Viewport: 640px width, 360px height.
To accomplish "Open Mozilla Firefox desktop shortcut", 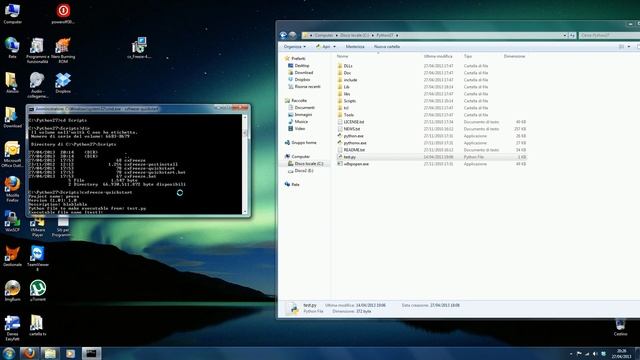I will pos(12,189).
